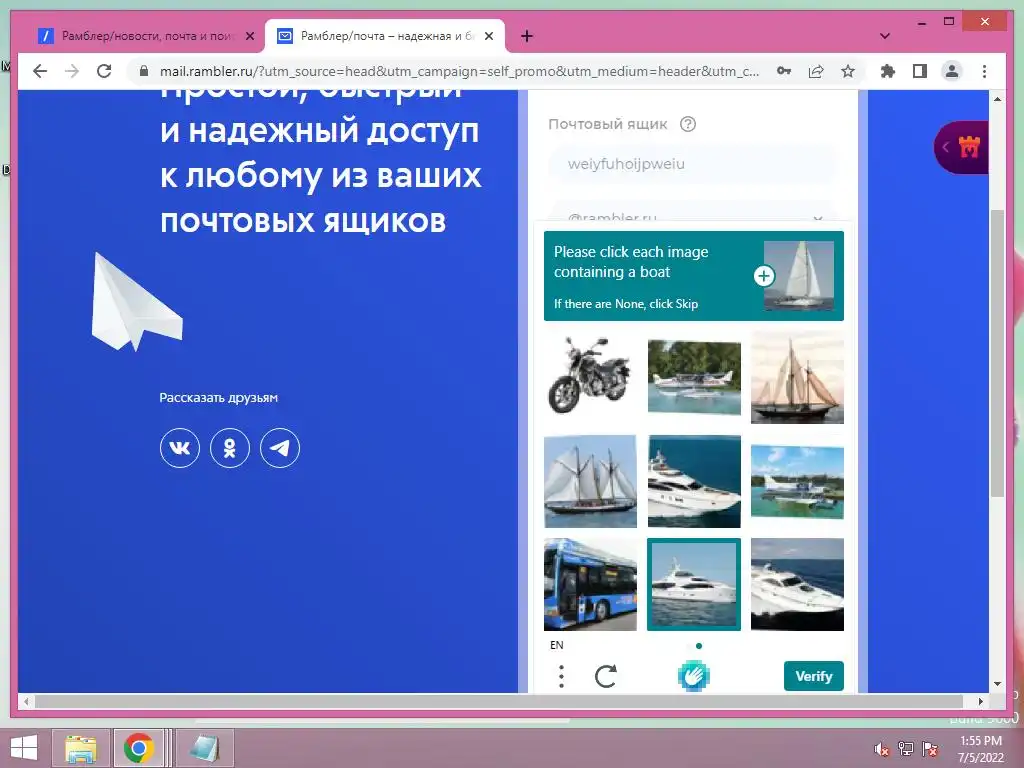This screenshot has height=768, width=1024.
Task: Open the side widget with castle icon
Action: tap(961, 148)
